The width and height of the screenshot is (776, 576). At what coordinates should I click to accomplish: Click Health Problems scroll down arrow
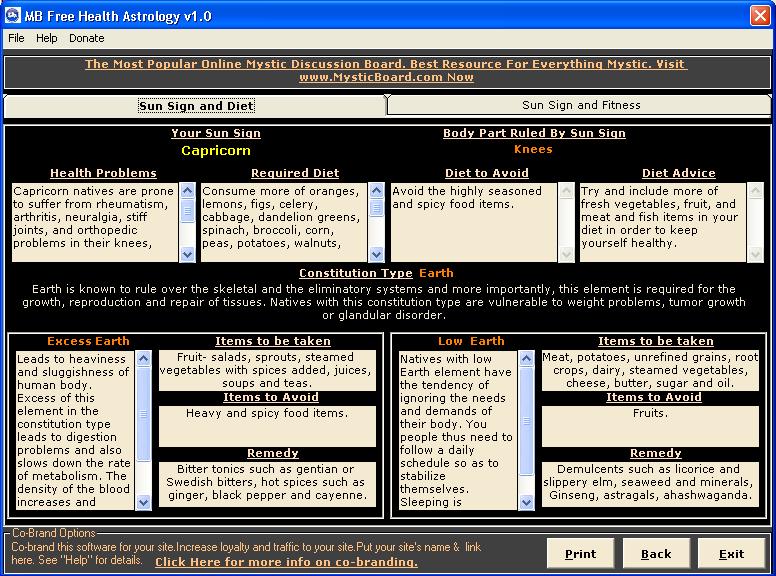[188, 254]
